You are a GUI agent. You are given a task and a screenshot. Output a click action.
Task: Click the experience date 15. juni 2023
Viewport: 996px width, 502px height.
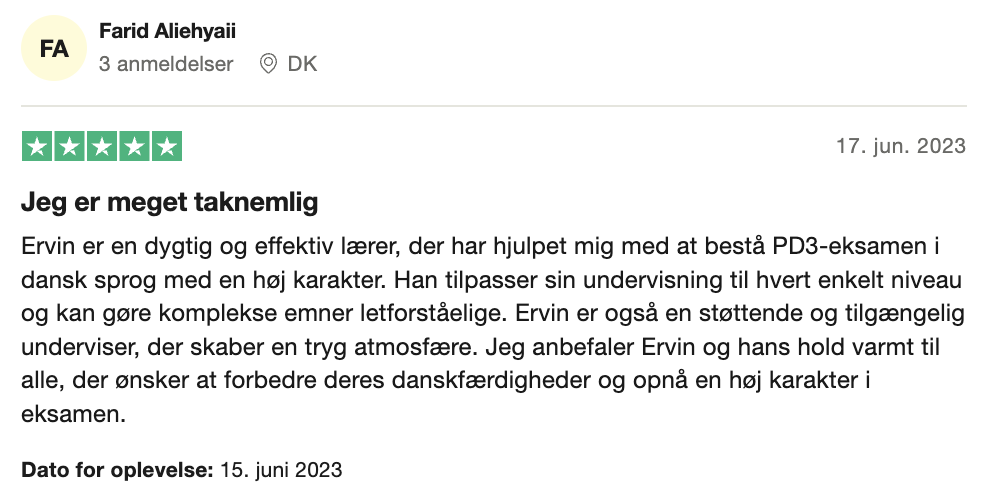[281, 470]
